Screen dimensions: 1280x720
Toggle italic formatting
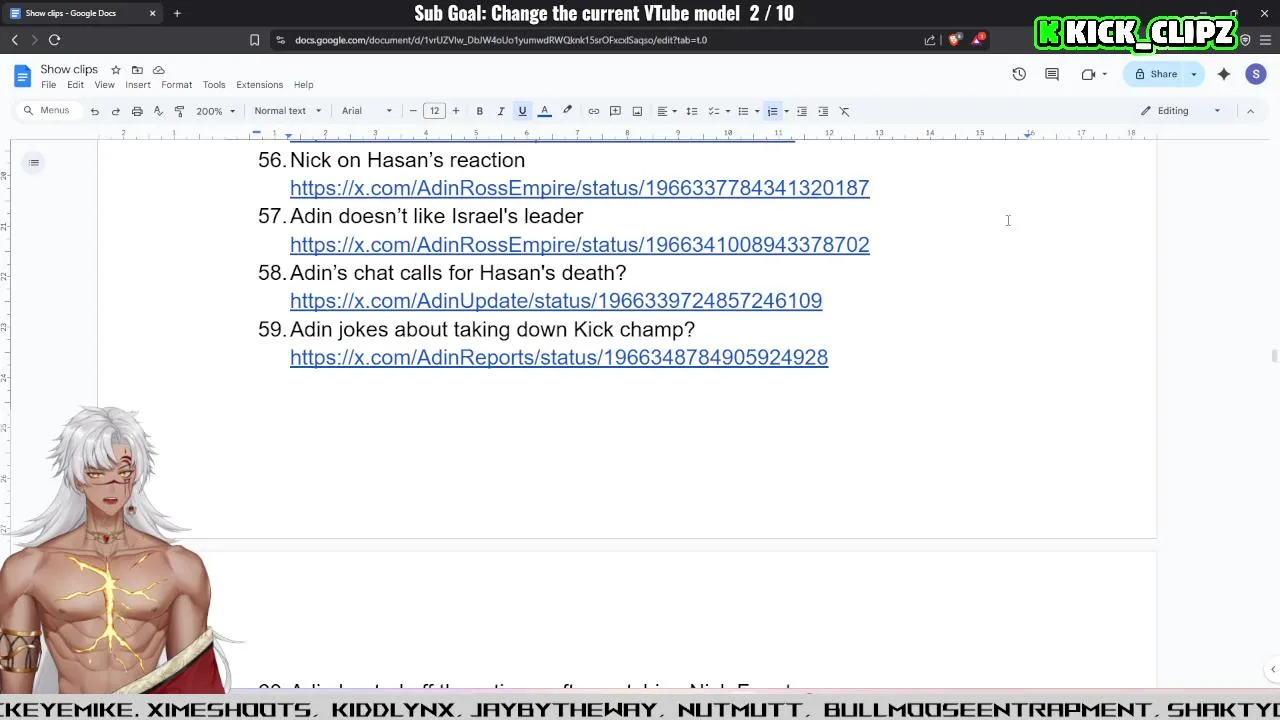[501, 111]
